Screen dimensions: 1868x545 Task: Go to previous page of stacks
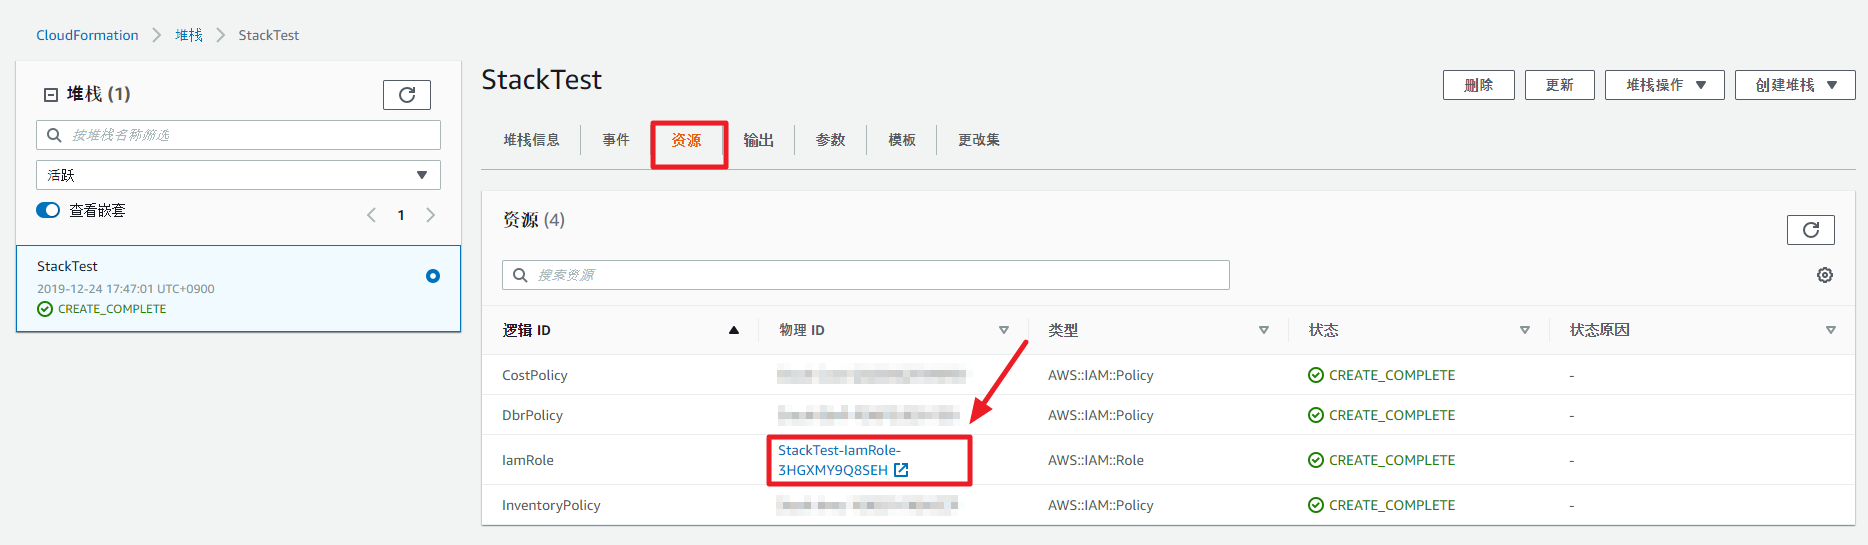pos(371,215)
